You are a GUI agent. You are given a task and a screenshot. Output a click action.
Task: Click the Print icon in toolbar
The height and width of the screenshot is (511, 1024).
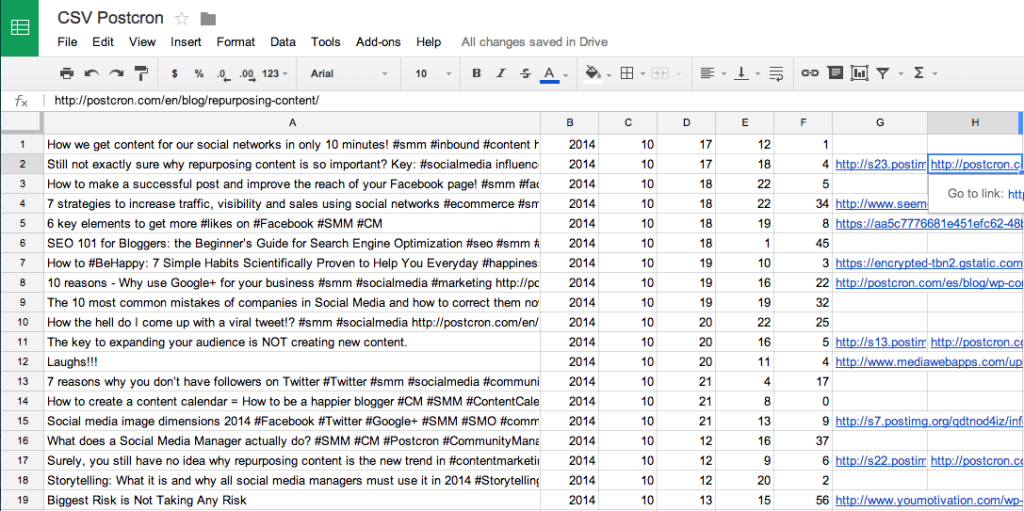pyautogui.click(x=67, y=73)
